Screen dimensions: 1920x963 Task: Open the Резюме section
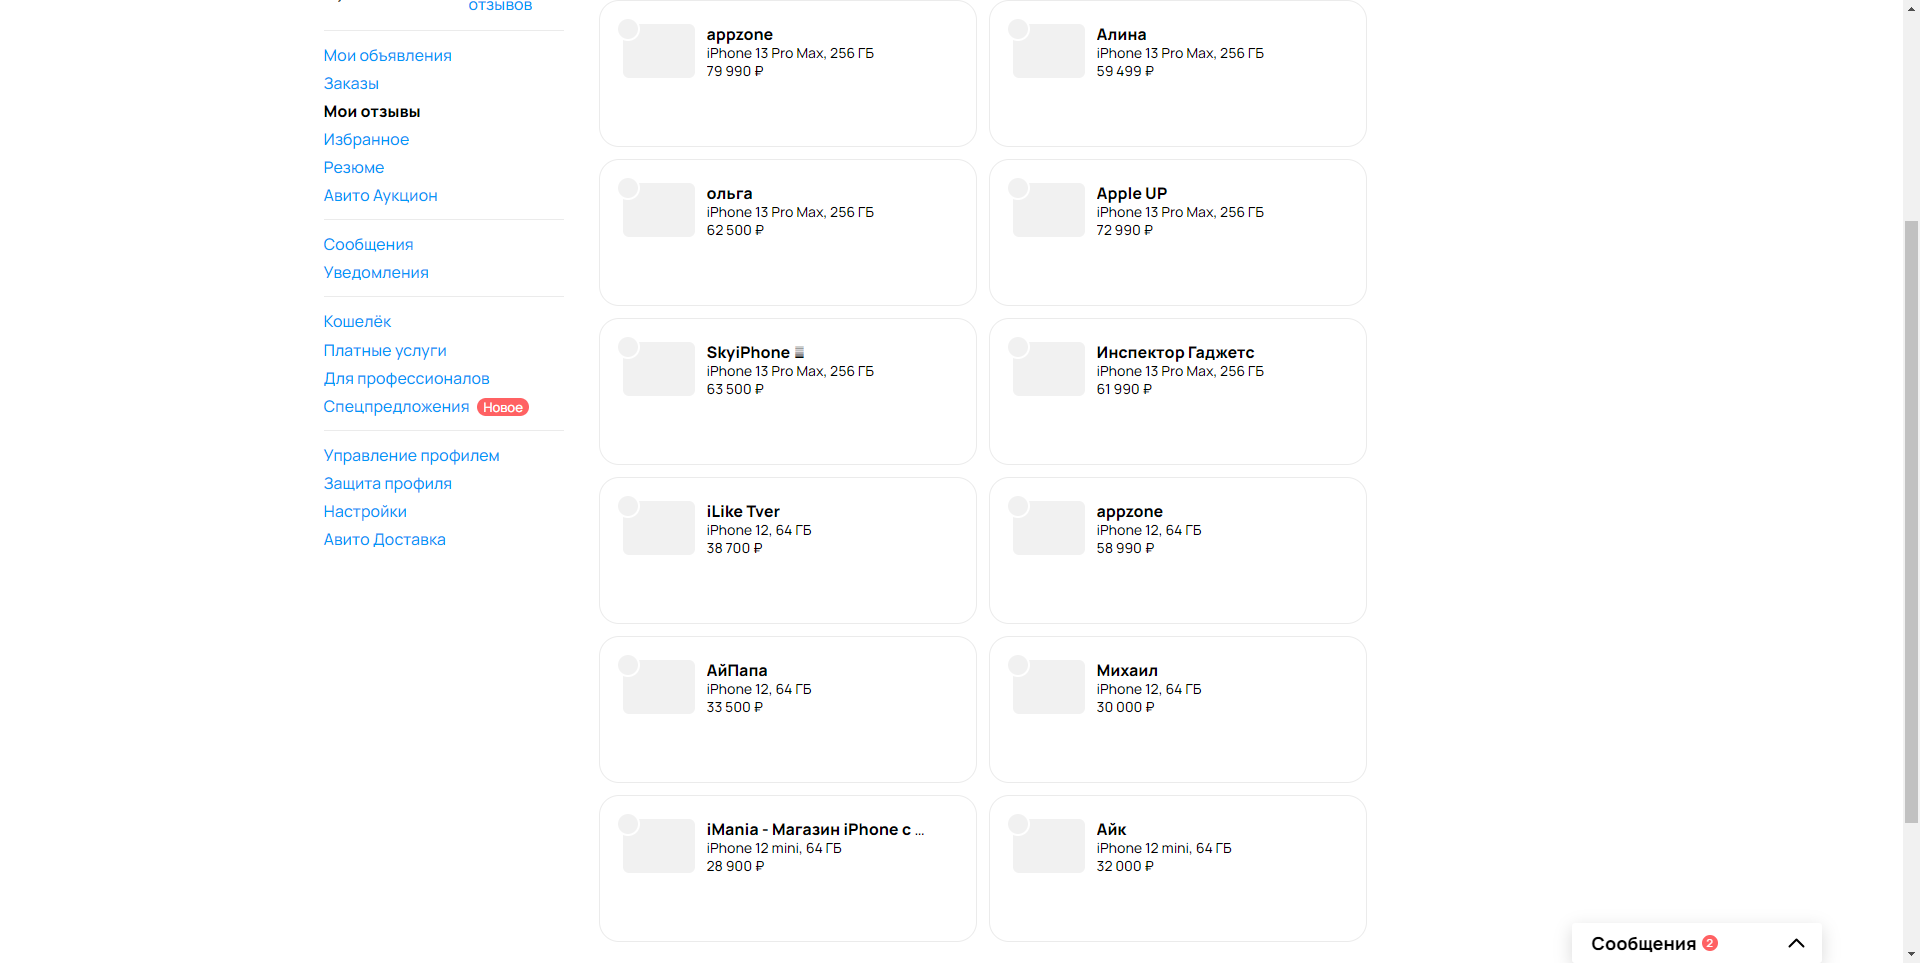[354, 168]
